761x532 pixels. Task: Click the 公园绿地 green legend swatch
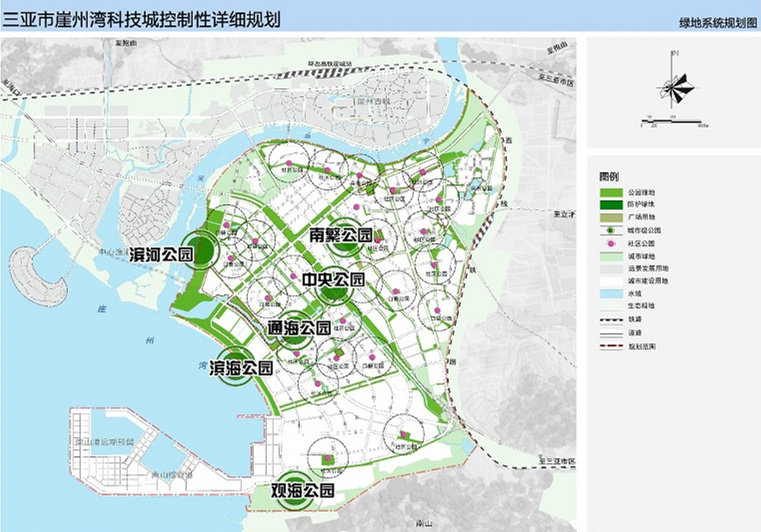coord(611,191)
